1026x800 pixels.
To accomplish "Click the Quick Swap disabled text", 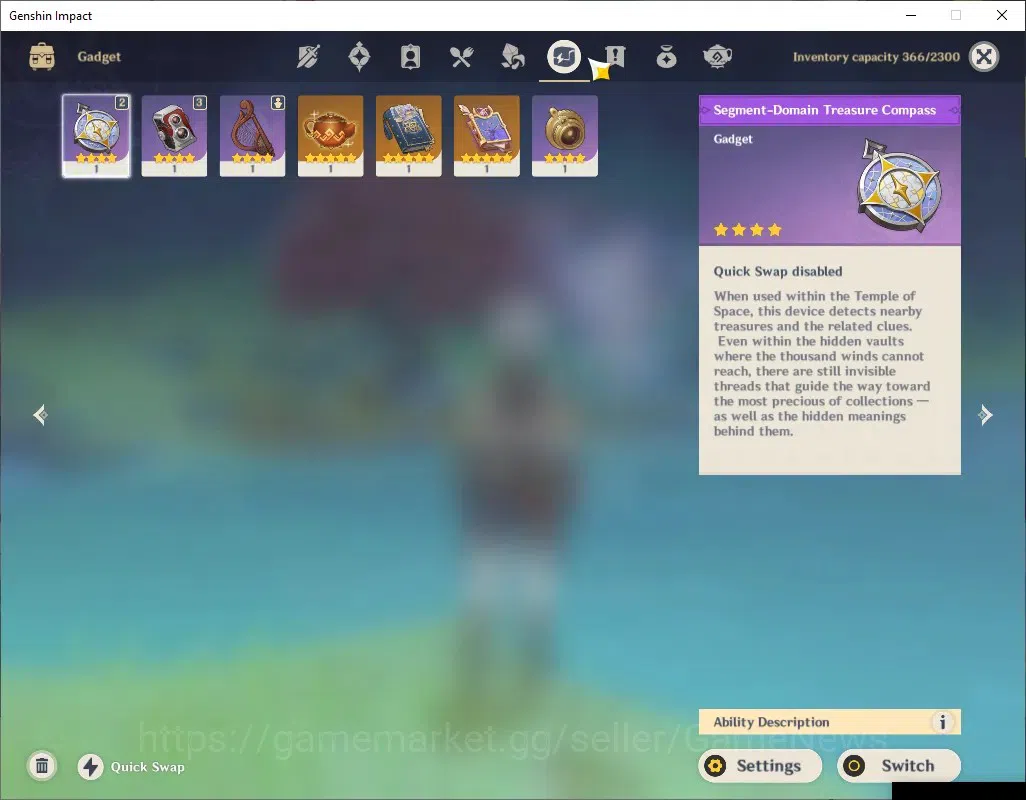I will [x=777, y=271].
